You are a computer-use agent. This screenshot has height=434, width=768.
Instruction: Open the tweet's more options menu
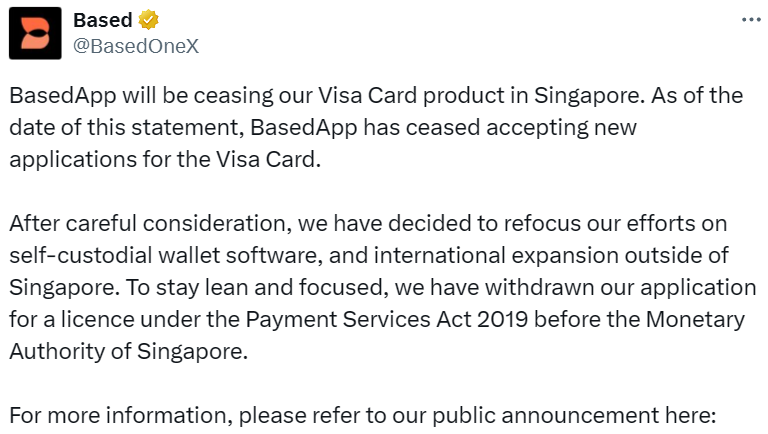pos(750,21)
